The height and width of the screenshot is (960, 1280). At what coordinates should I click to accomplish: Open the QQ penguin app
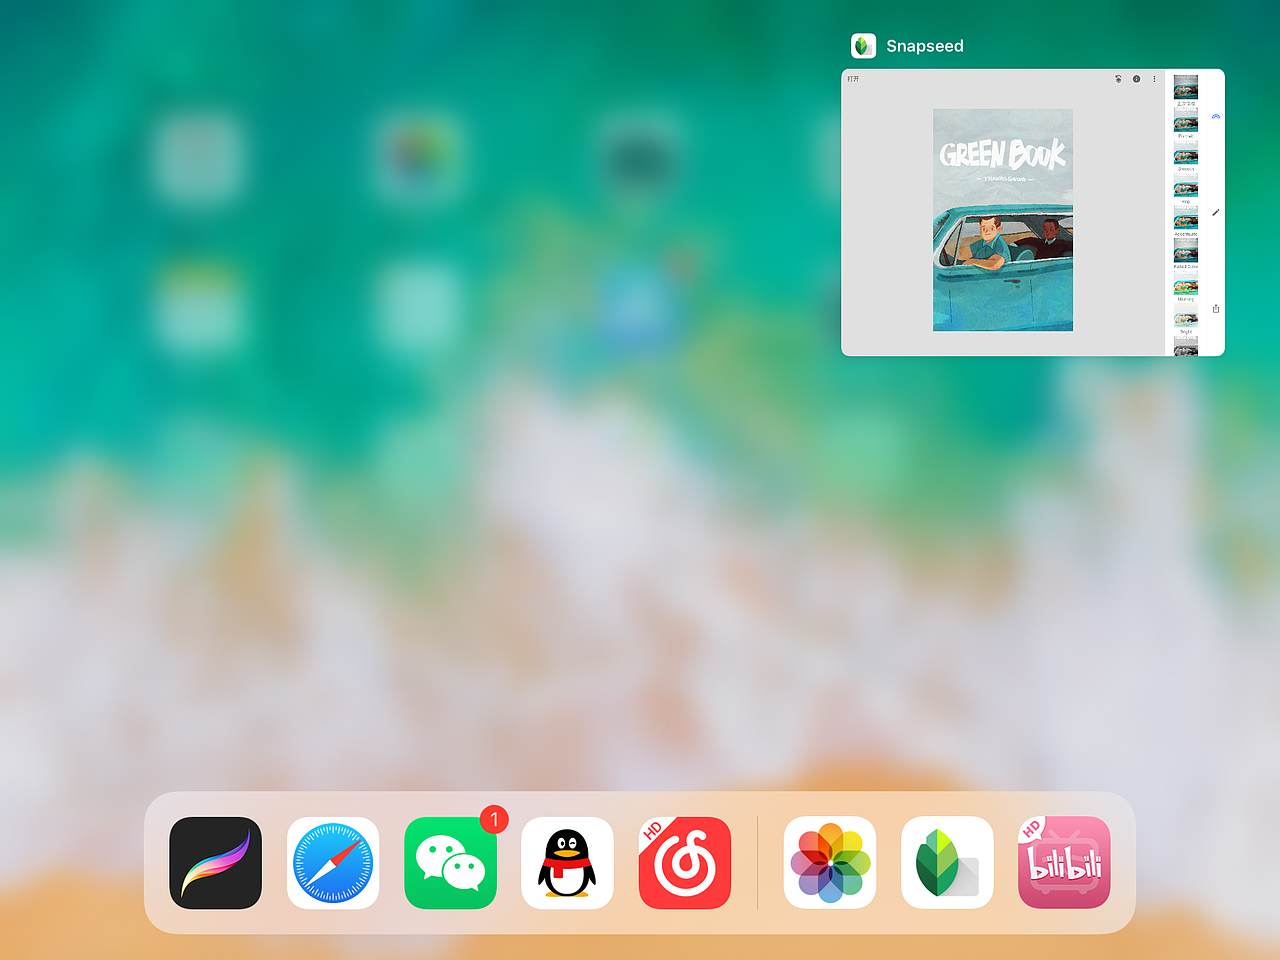pyautogui.click(x=567, y=863)
